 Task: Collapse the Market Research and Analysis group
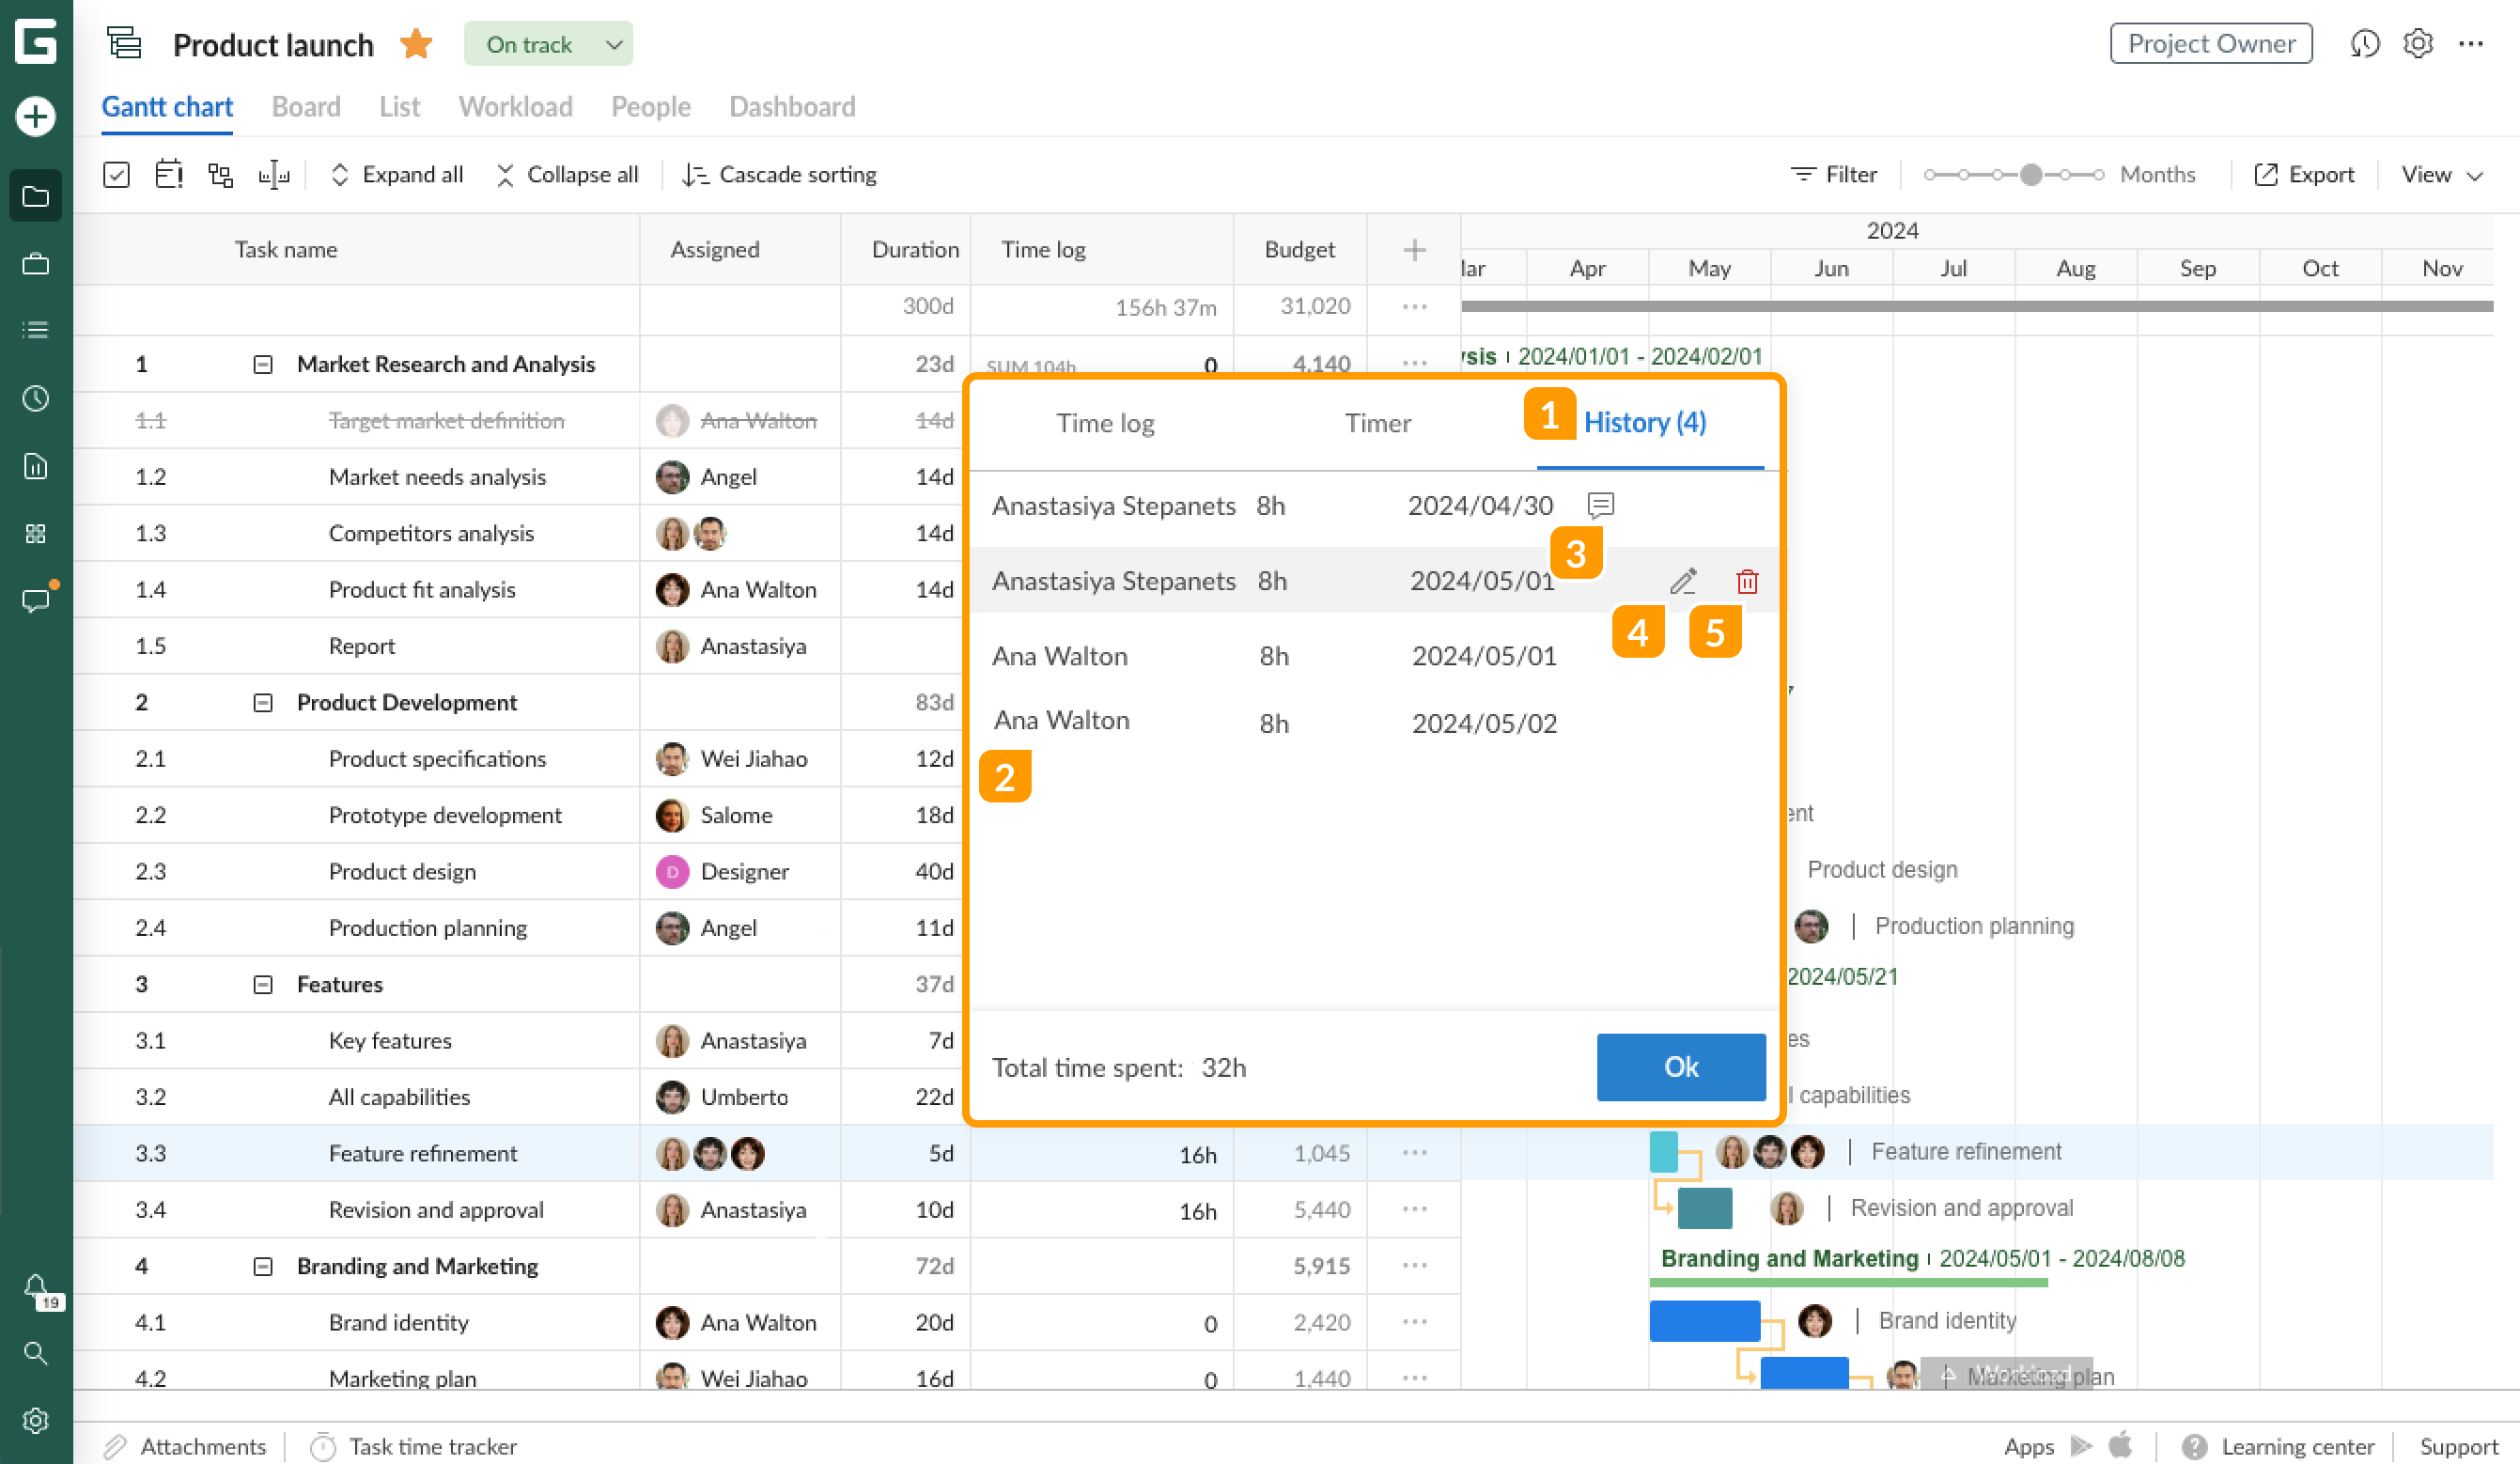point(263,364)
